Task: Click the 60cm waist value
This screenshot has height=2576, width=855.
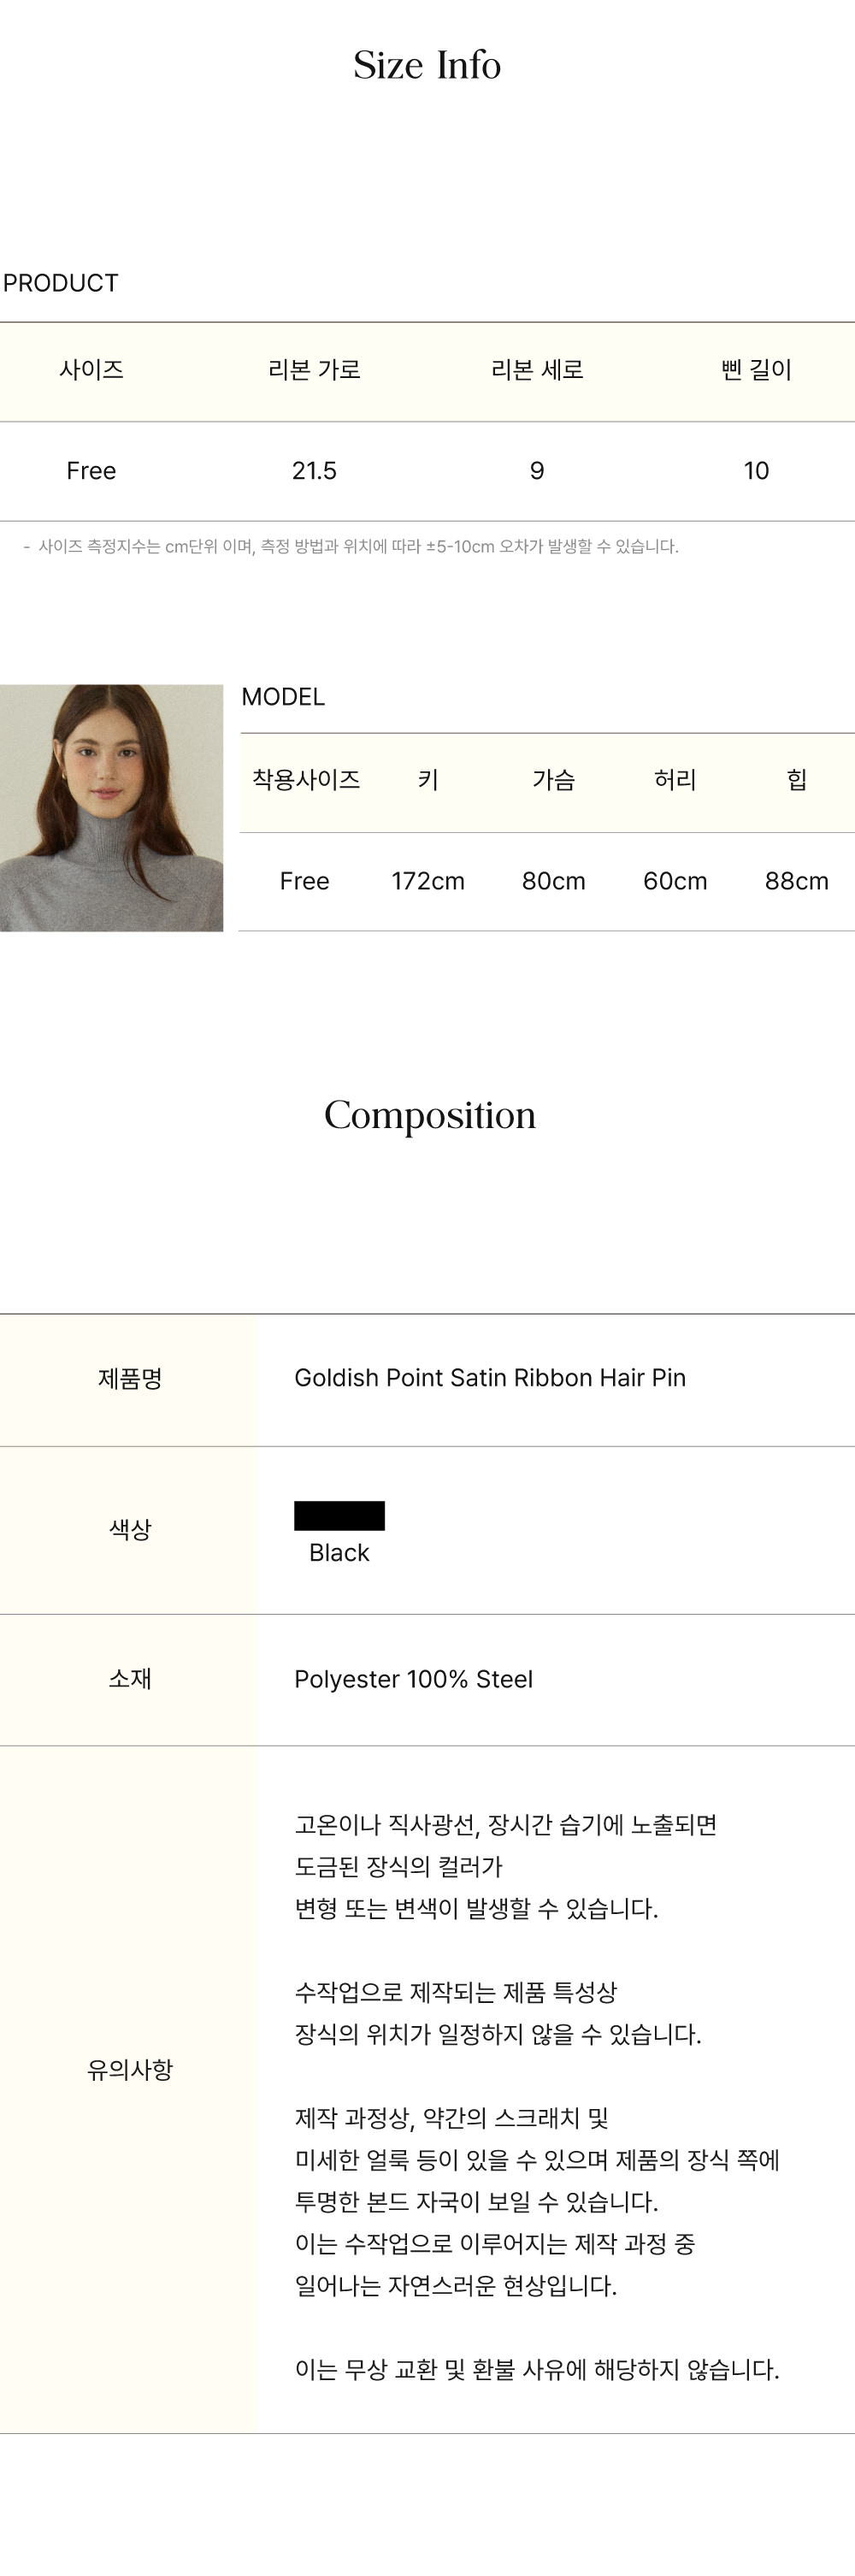Action: coord(675,881)
